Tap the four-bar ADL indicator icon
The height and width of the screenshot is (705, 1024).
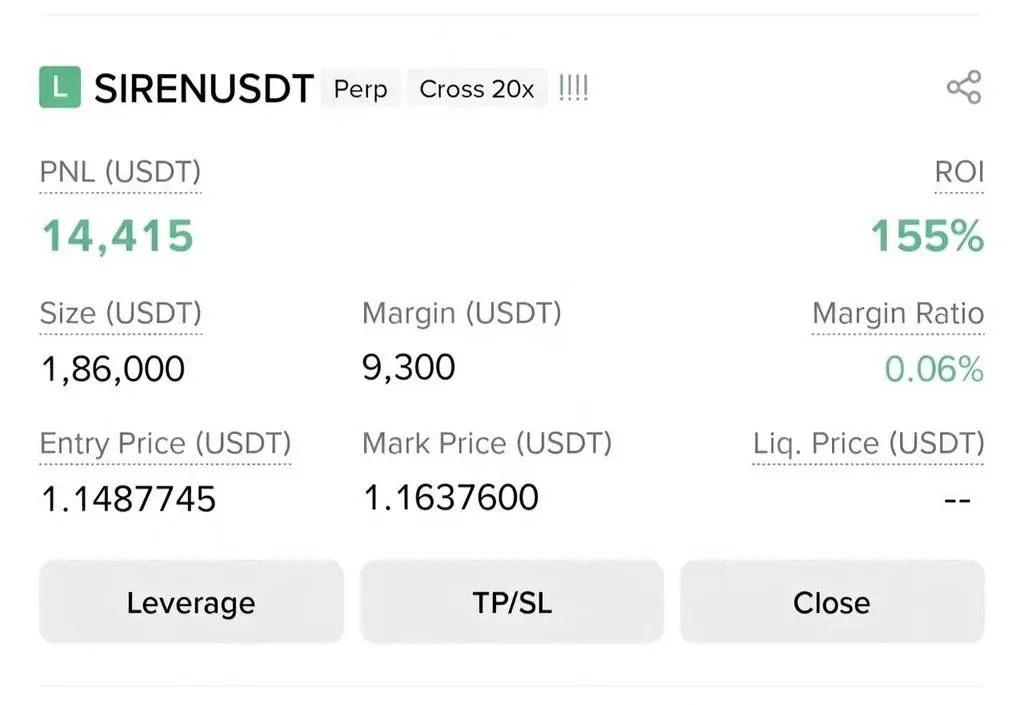pyautogui.click(x=573, y=88)
